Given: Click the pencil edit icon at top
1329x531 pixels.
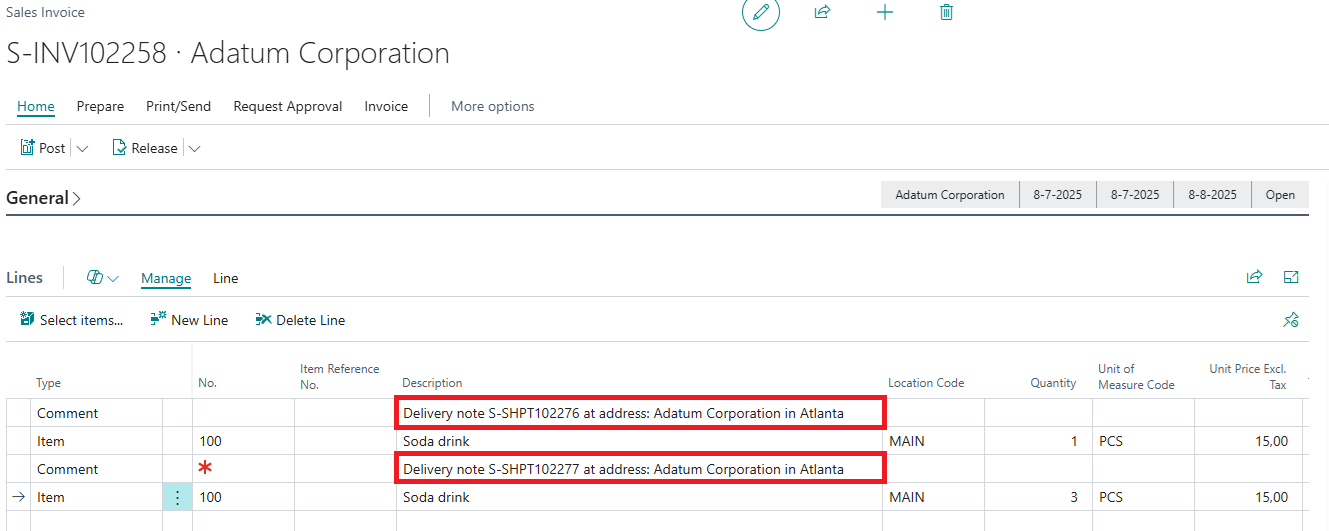Looking at the screenshot, I should pyautogui.click(x=761, y=12).
